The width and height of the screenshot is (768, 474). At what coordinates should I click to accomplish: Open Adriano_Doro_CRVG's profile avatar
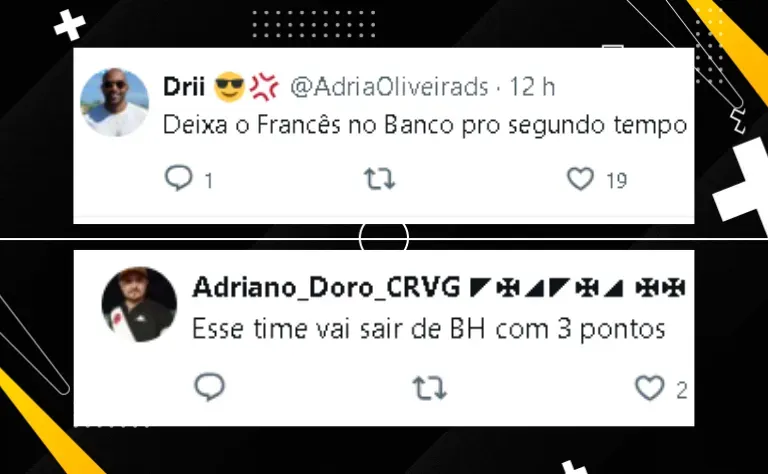point(139,304)
